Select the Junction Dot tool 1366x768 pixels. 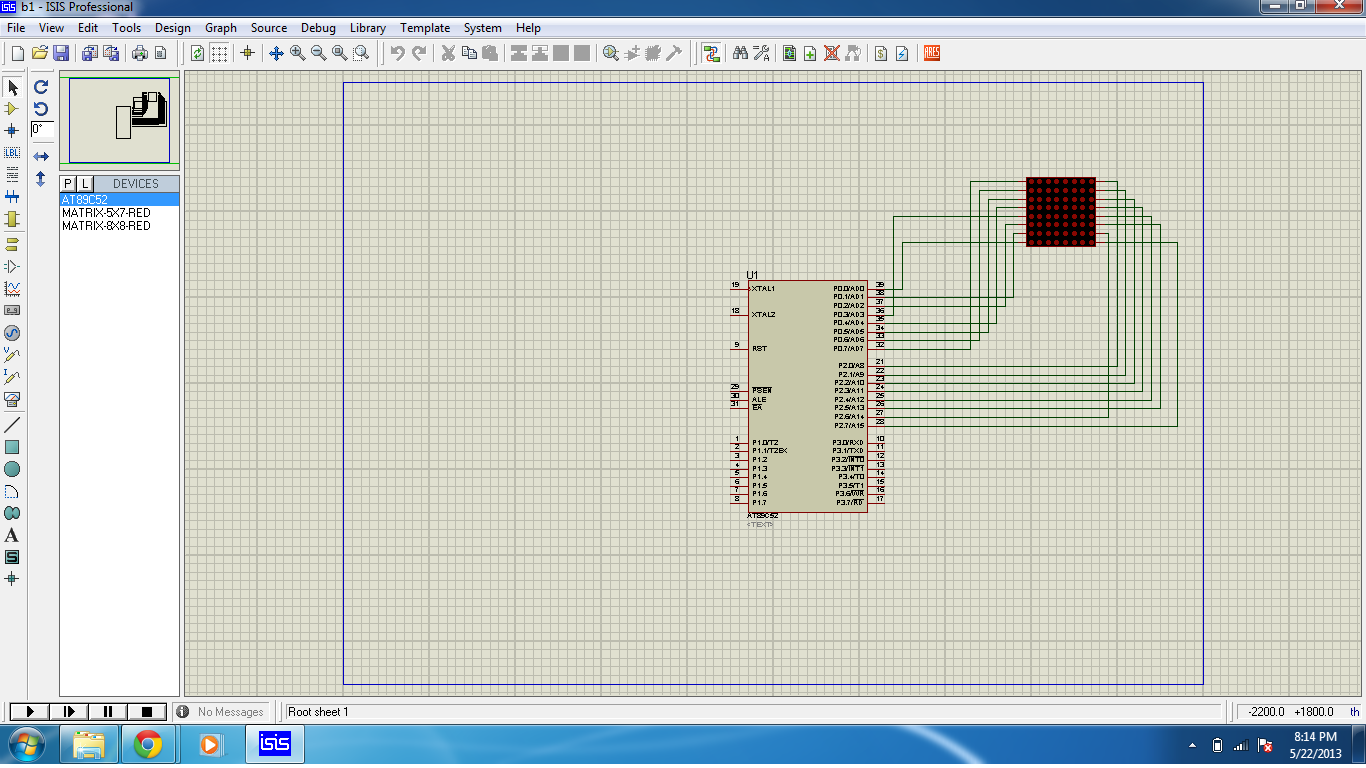[x=12, y=131]
